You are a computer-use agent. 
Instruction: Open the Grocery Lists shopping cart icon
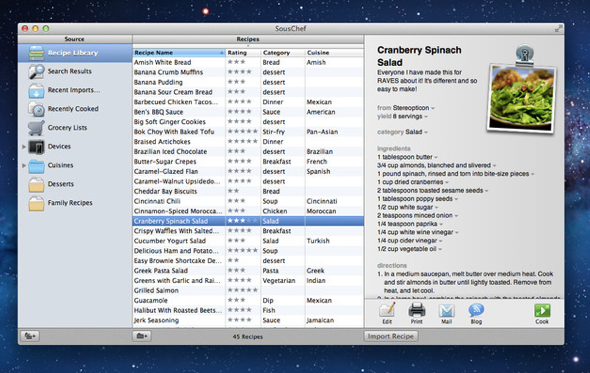click(x=36, y=128)
